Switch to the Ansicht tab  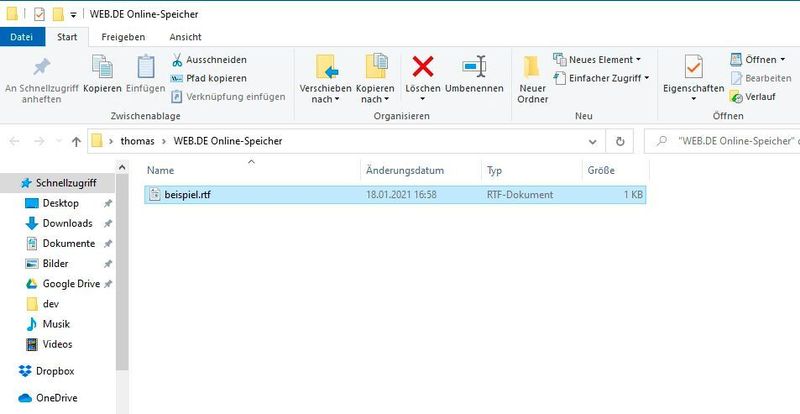(x=185, y=37)
